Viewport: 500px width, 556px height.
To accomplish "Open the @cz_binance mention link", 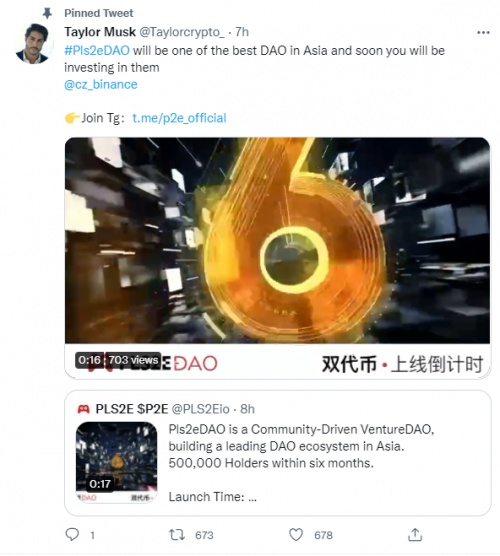I will (x=101, y=85).
